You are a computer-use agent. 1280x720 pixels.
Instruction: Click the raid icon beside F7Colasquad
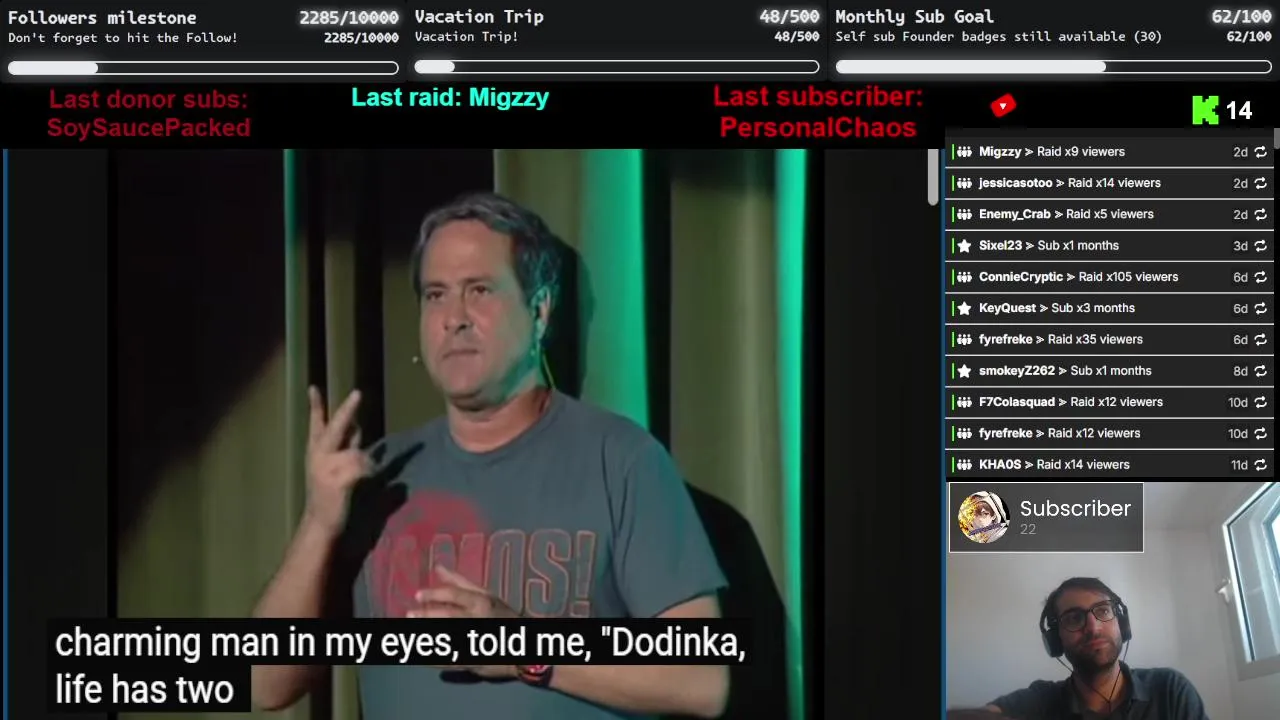pyautogui.click(x=964, y=402)
